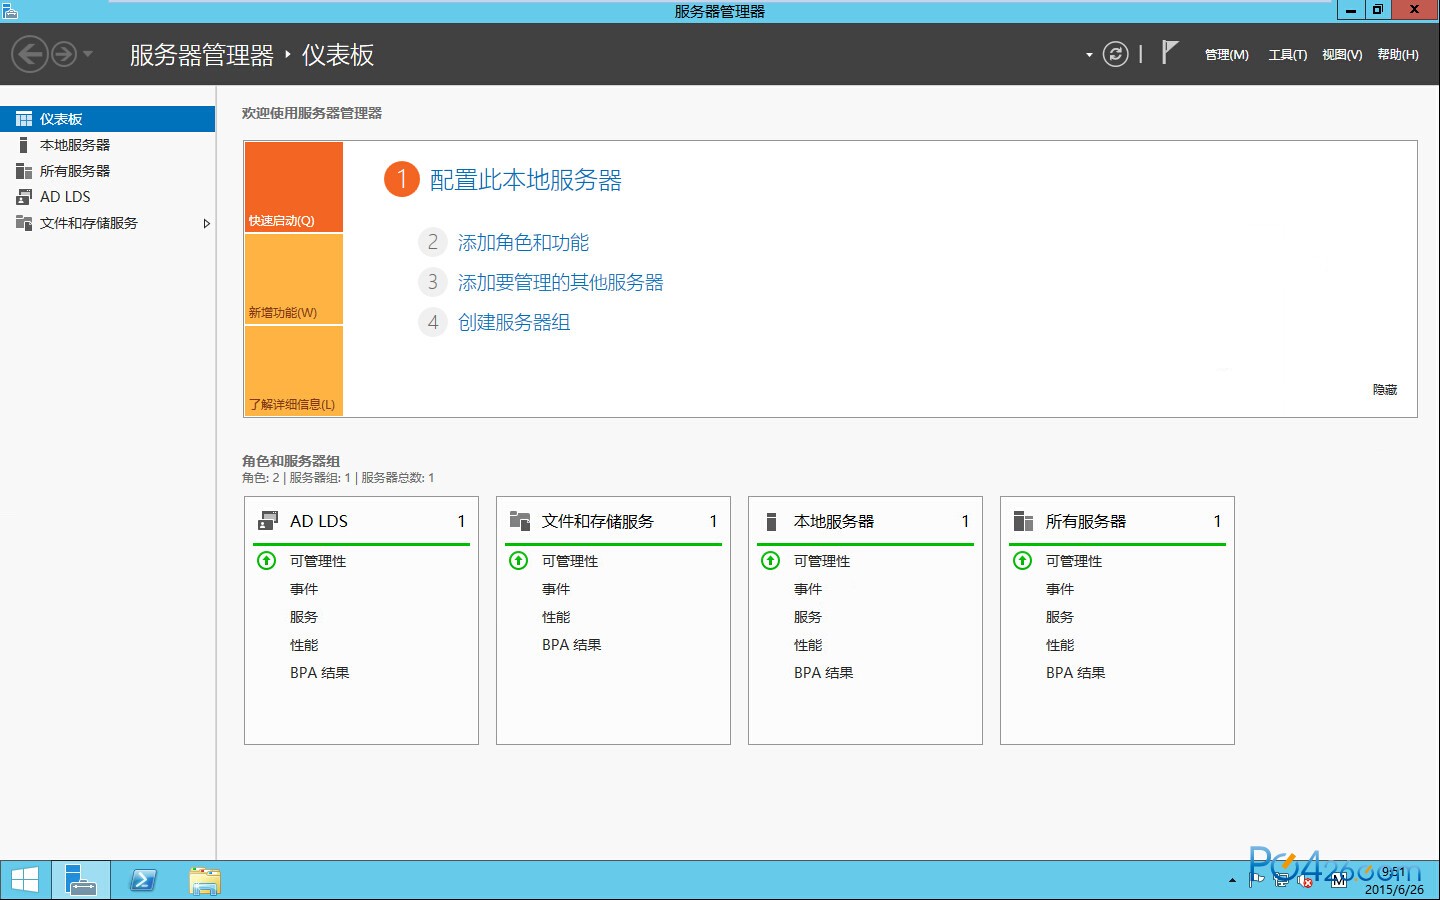Image resolution: width=1440 pixels, height=900 pixels.
Task: Open BPA 结果 in the AD LDS tile
Action: [x=320, y=673]
